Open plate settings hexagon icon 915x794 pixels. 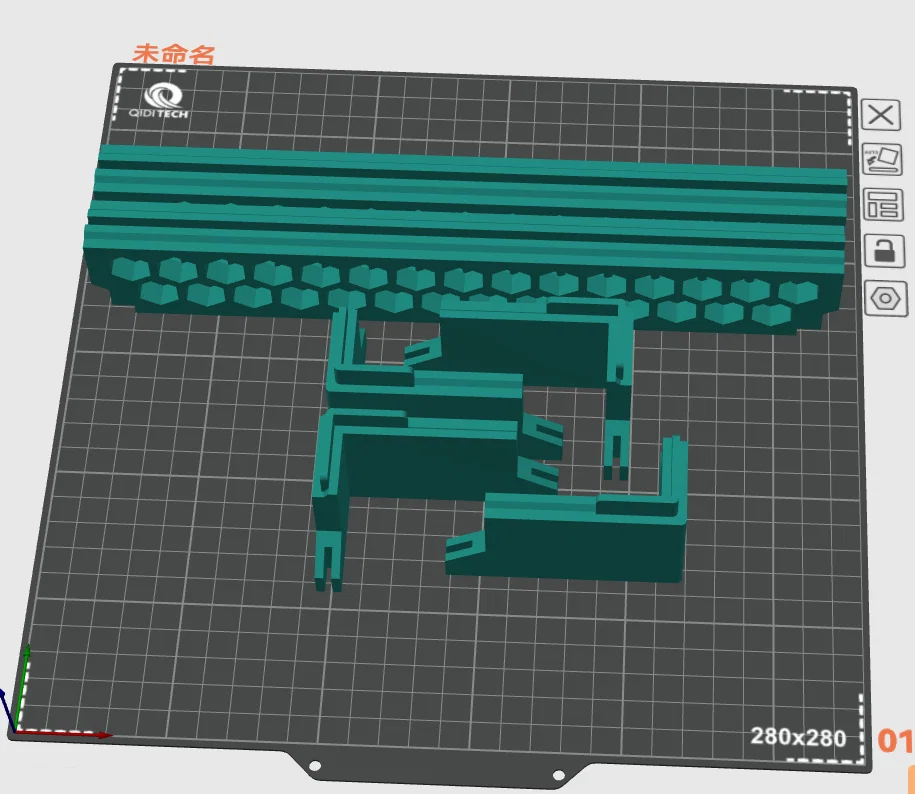click(x=885, y=298)
